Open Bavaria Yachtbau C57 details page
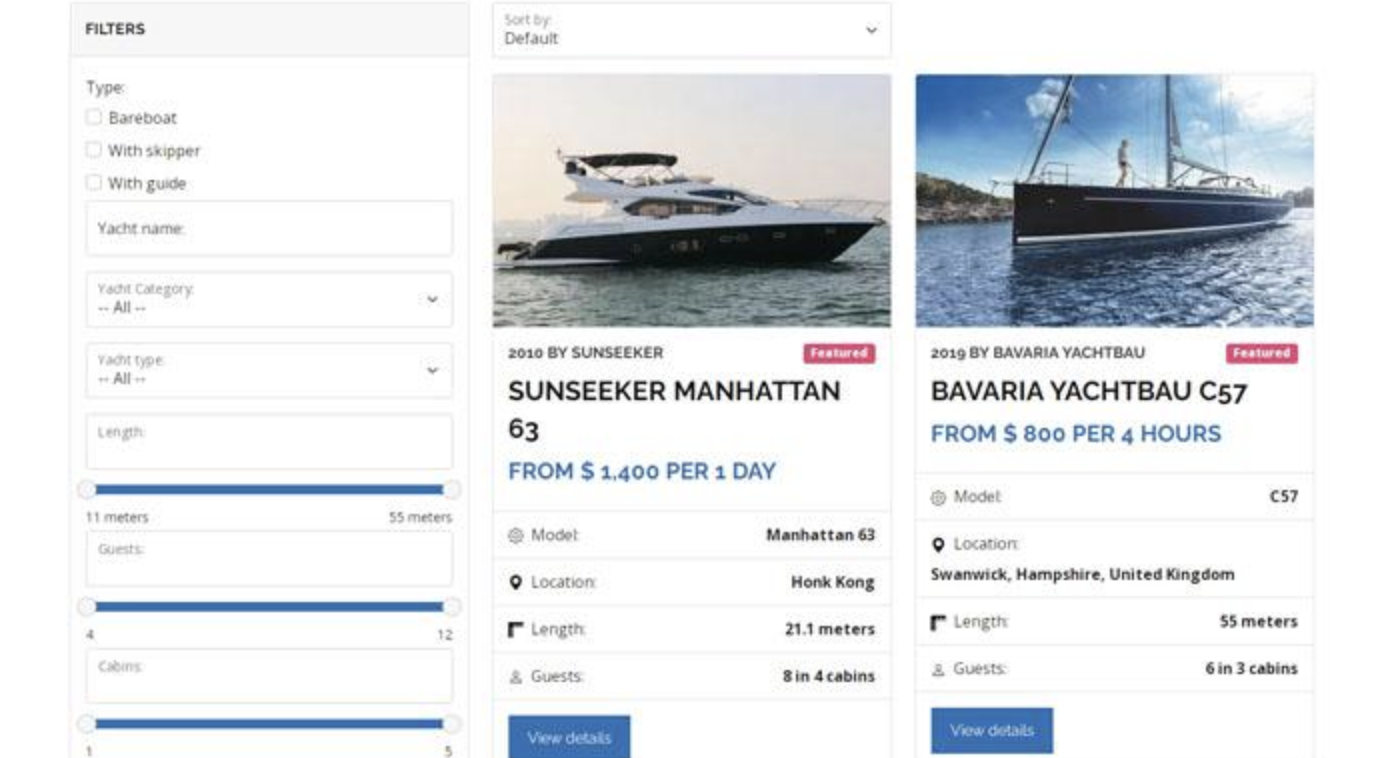 coord(991,730)
